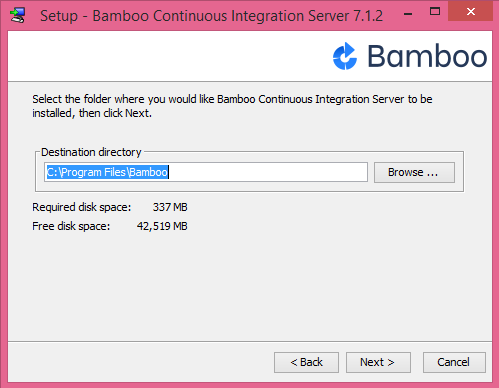Select the 337 MB required space value
Viewport: 499px width, 388px height.
(170, 207)
